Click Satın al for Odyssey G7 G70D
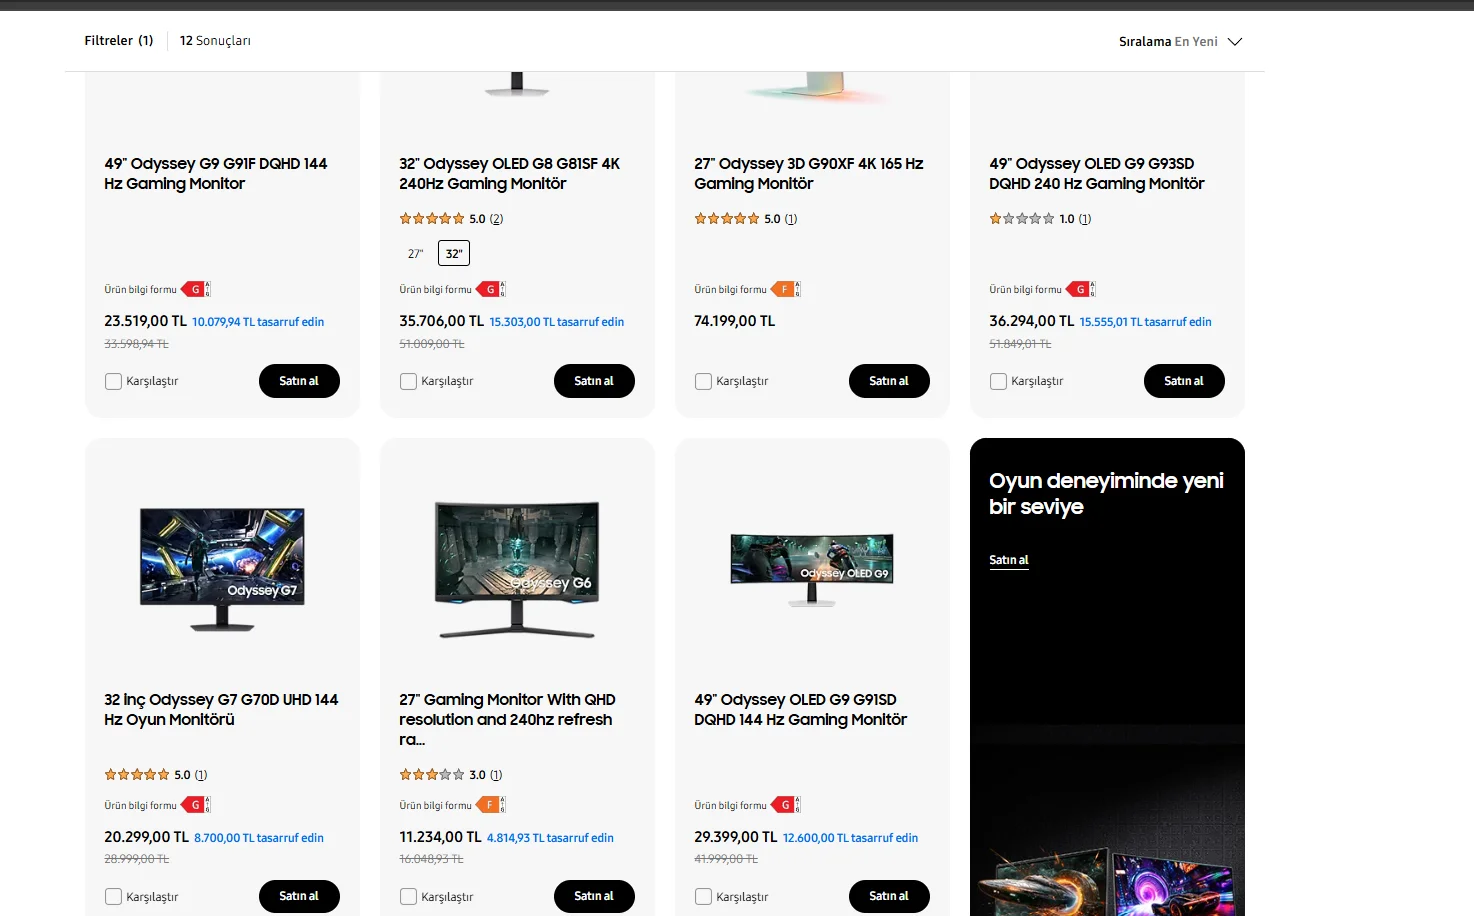1474x916 pixels. click(x=299, y=897)
